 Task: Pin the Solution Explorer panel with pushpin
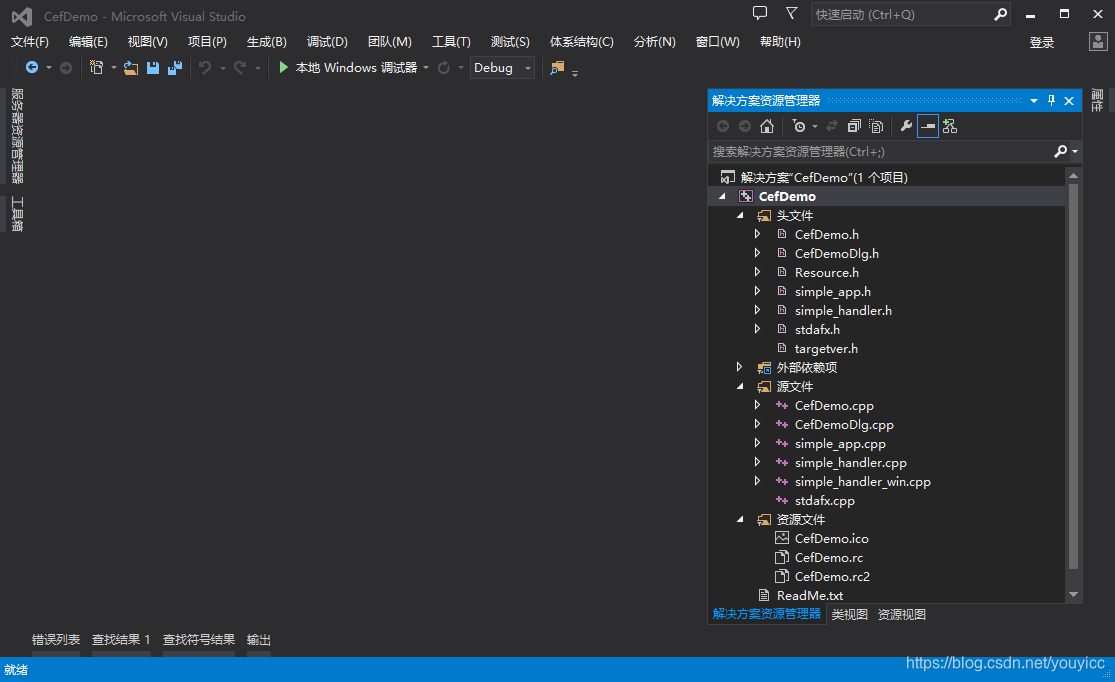(1052, 100)
